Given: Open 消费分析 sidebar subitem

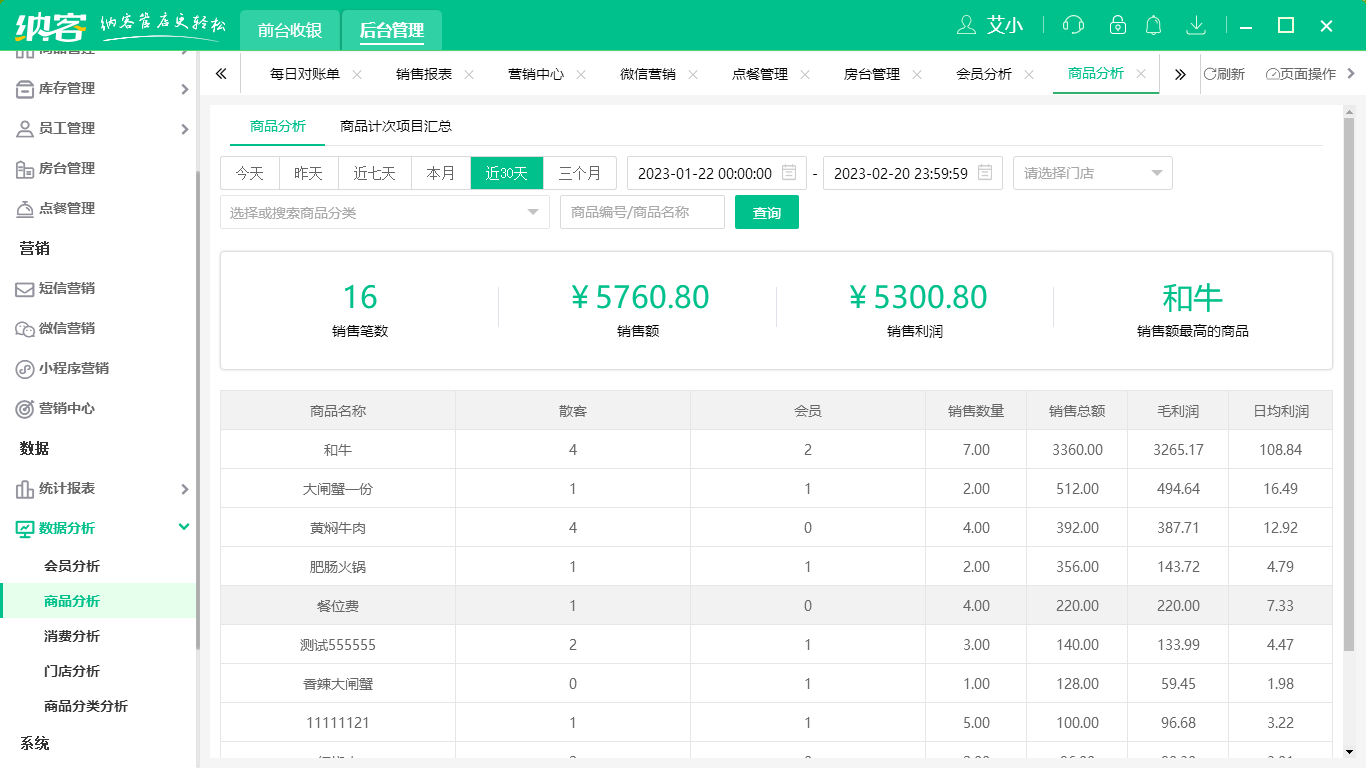Looking at the screenshot, I should pos(72,636).
